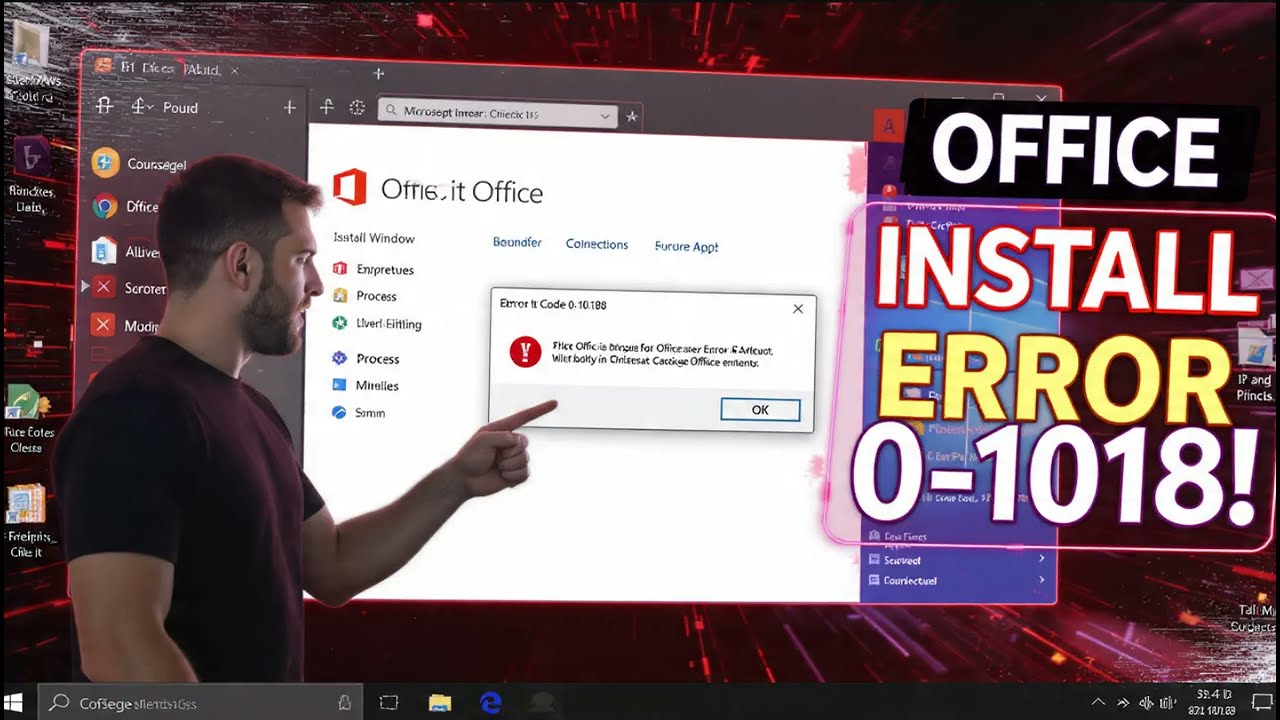Launch File Explorer from the taskbar

pyautogui.click(x=440, y=703)
